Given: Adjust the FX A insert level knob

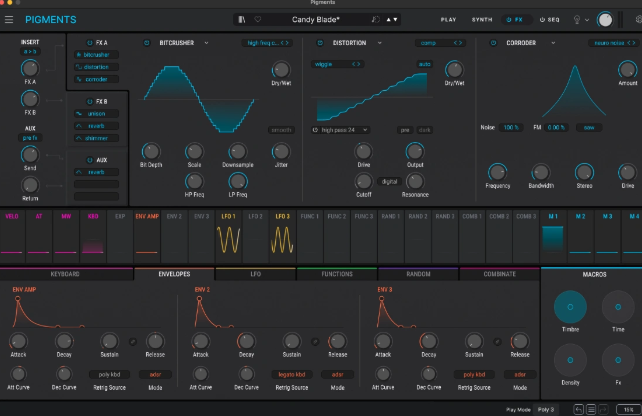Looking at the screenshot, I should (x=29, y=70).
